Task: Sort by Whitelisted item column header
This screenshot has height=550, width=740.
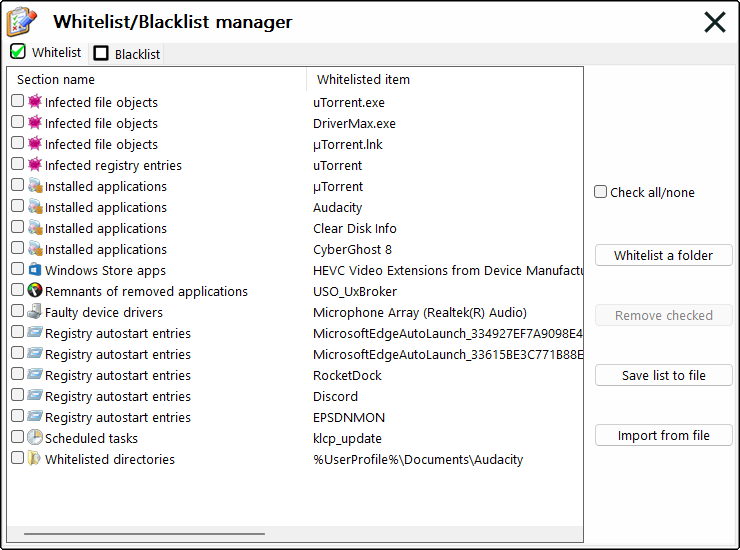Action: [445, 79]
